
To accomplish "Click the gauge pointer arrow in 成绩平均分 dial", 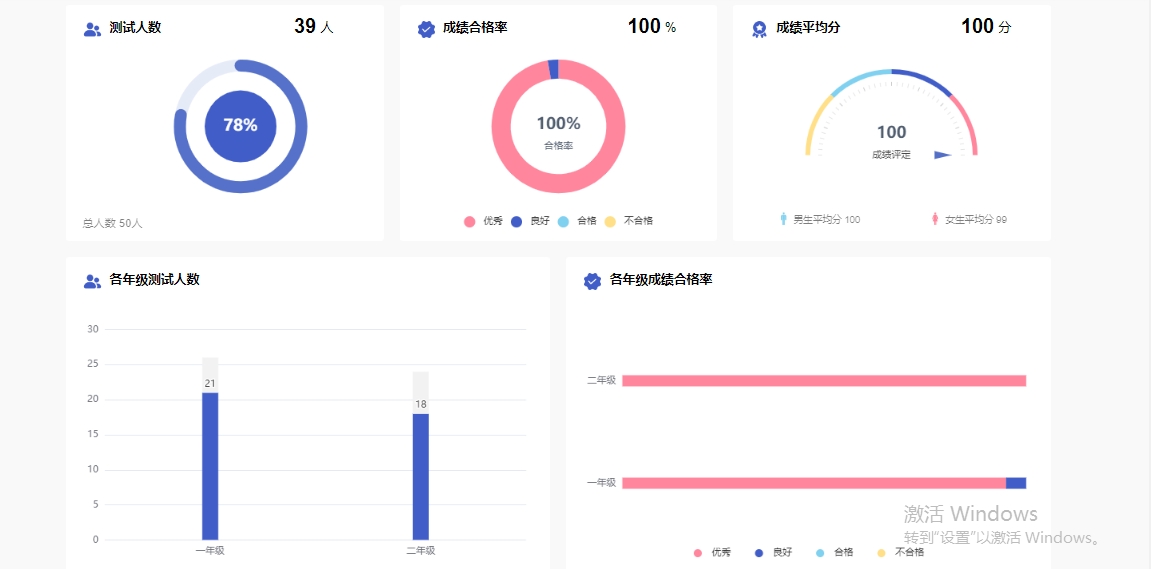I will [942, 155].
